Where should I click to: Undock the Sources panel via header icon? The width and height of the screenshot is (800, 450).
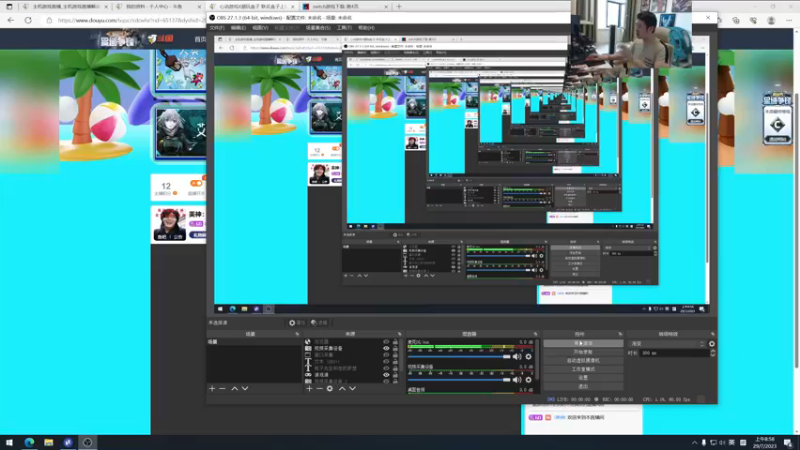pos(399,334)
